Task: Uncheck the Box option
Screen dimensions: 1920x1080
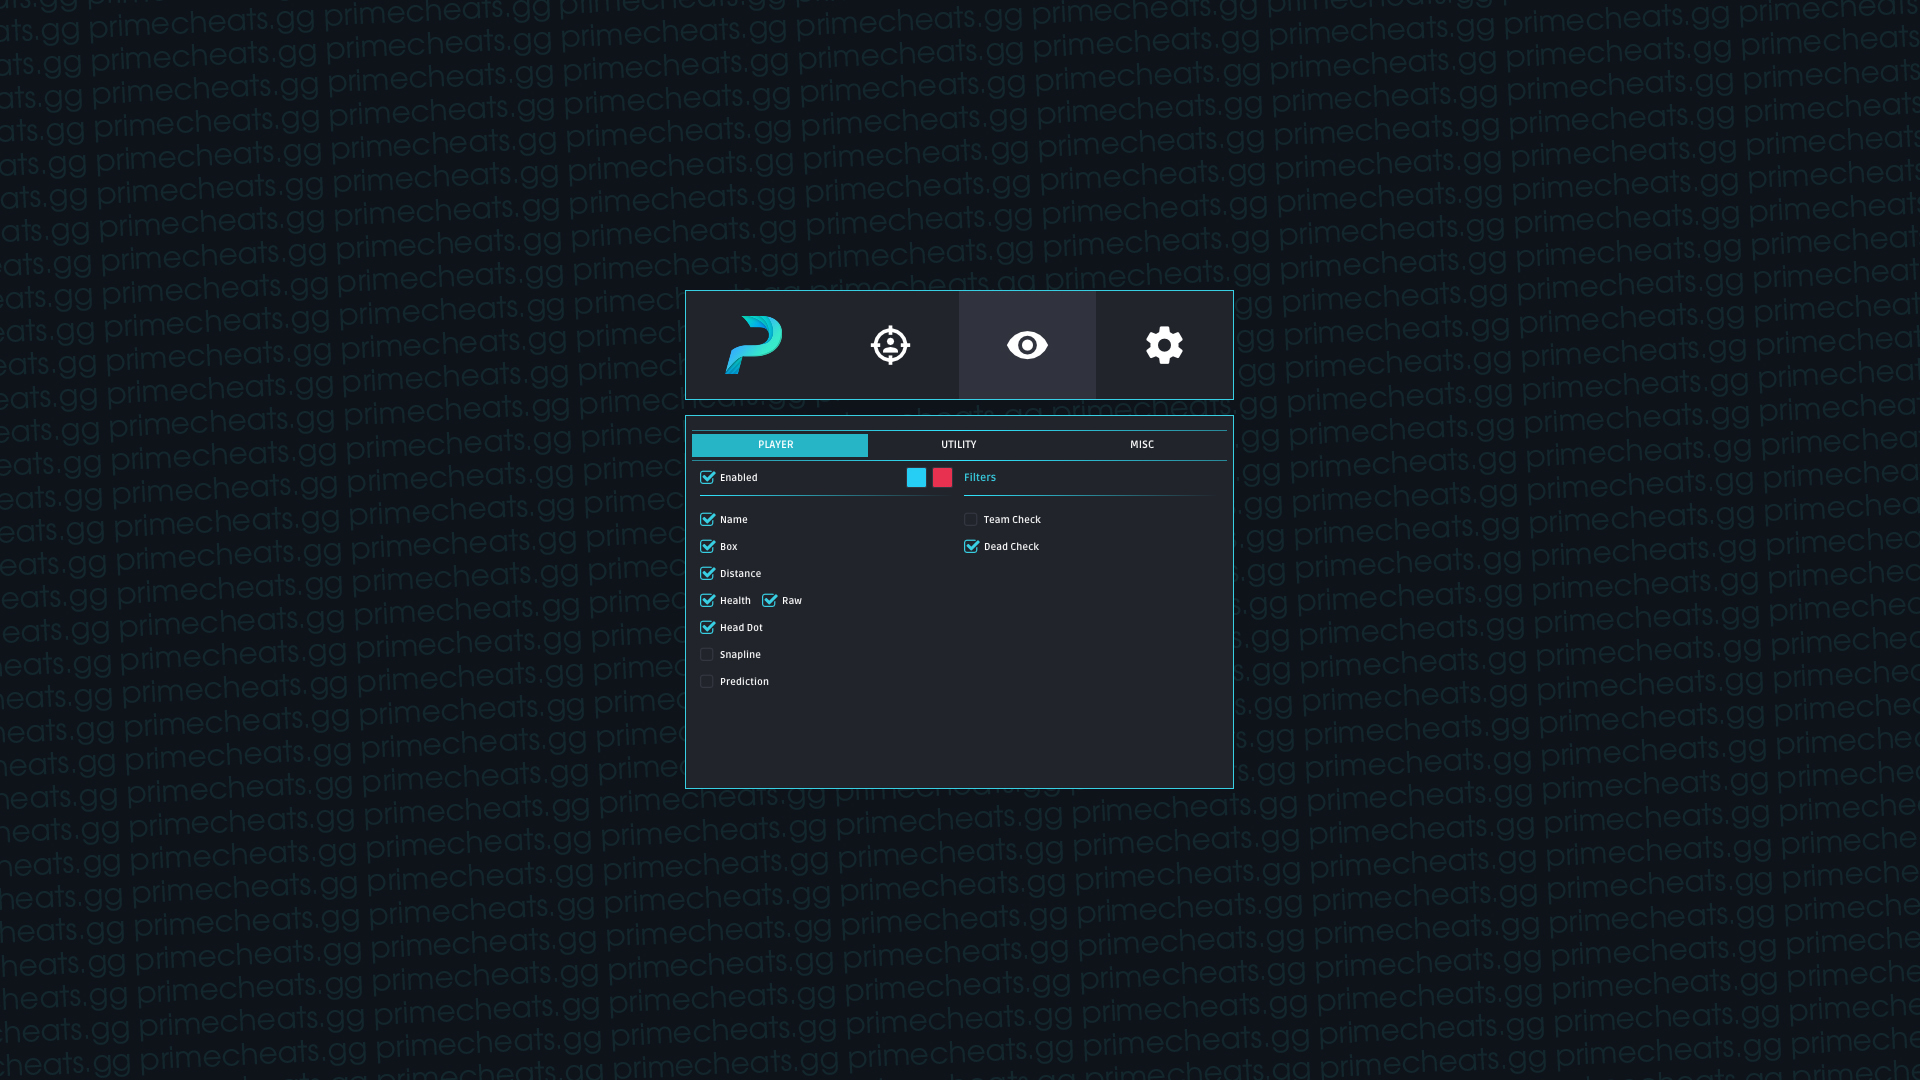Action: (707, 547)
